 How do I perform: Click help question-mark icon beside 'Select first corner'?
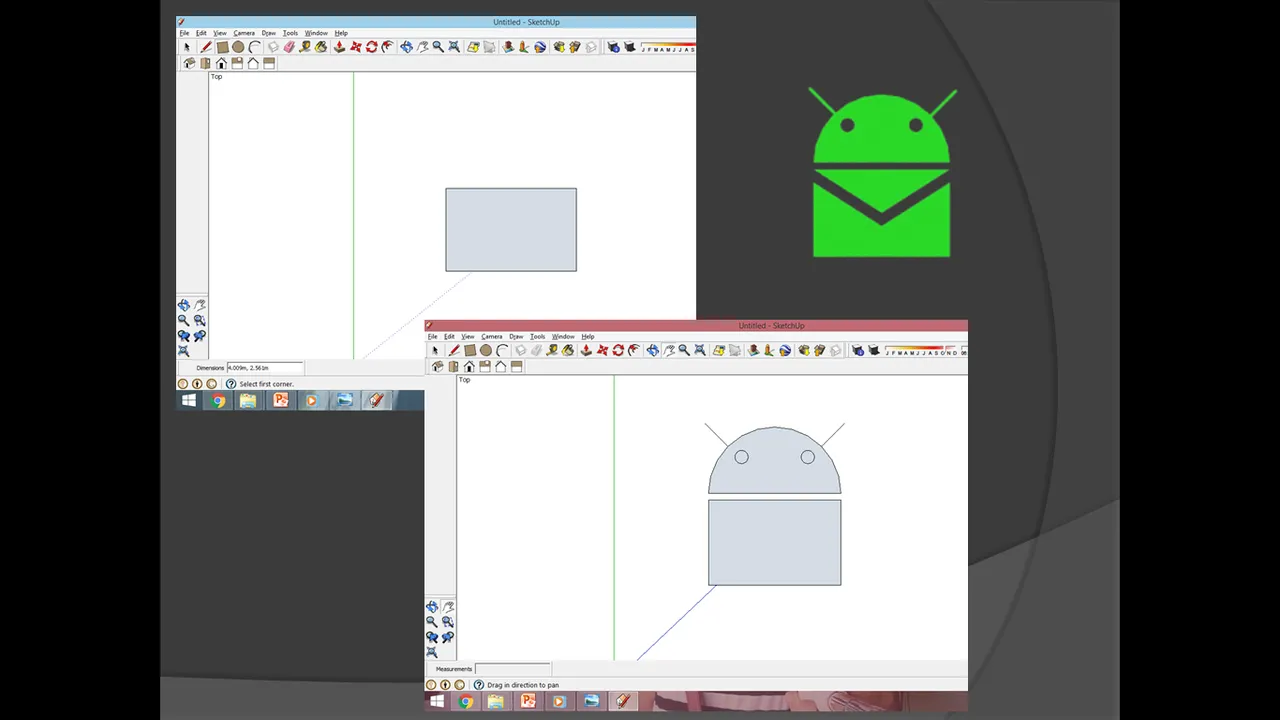pos(231,384)
